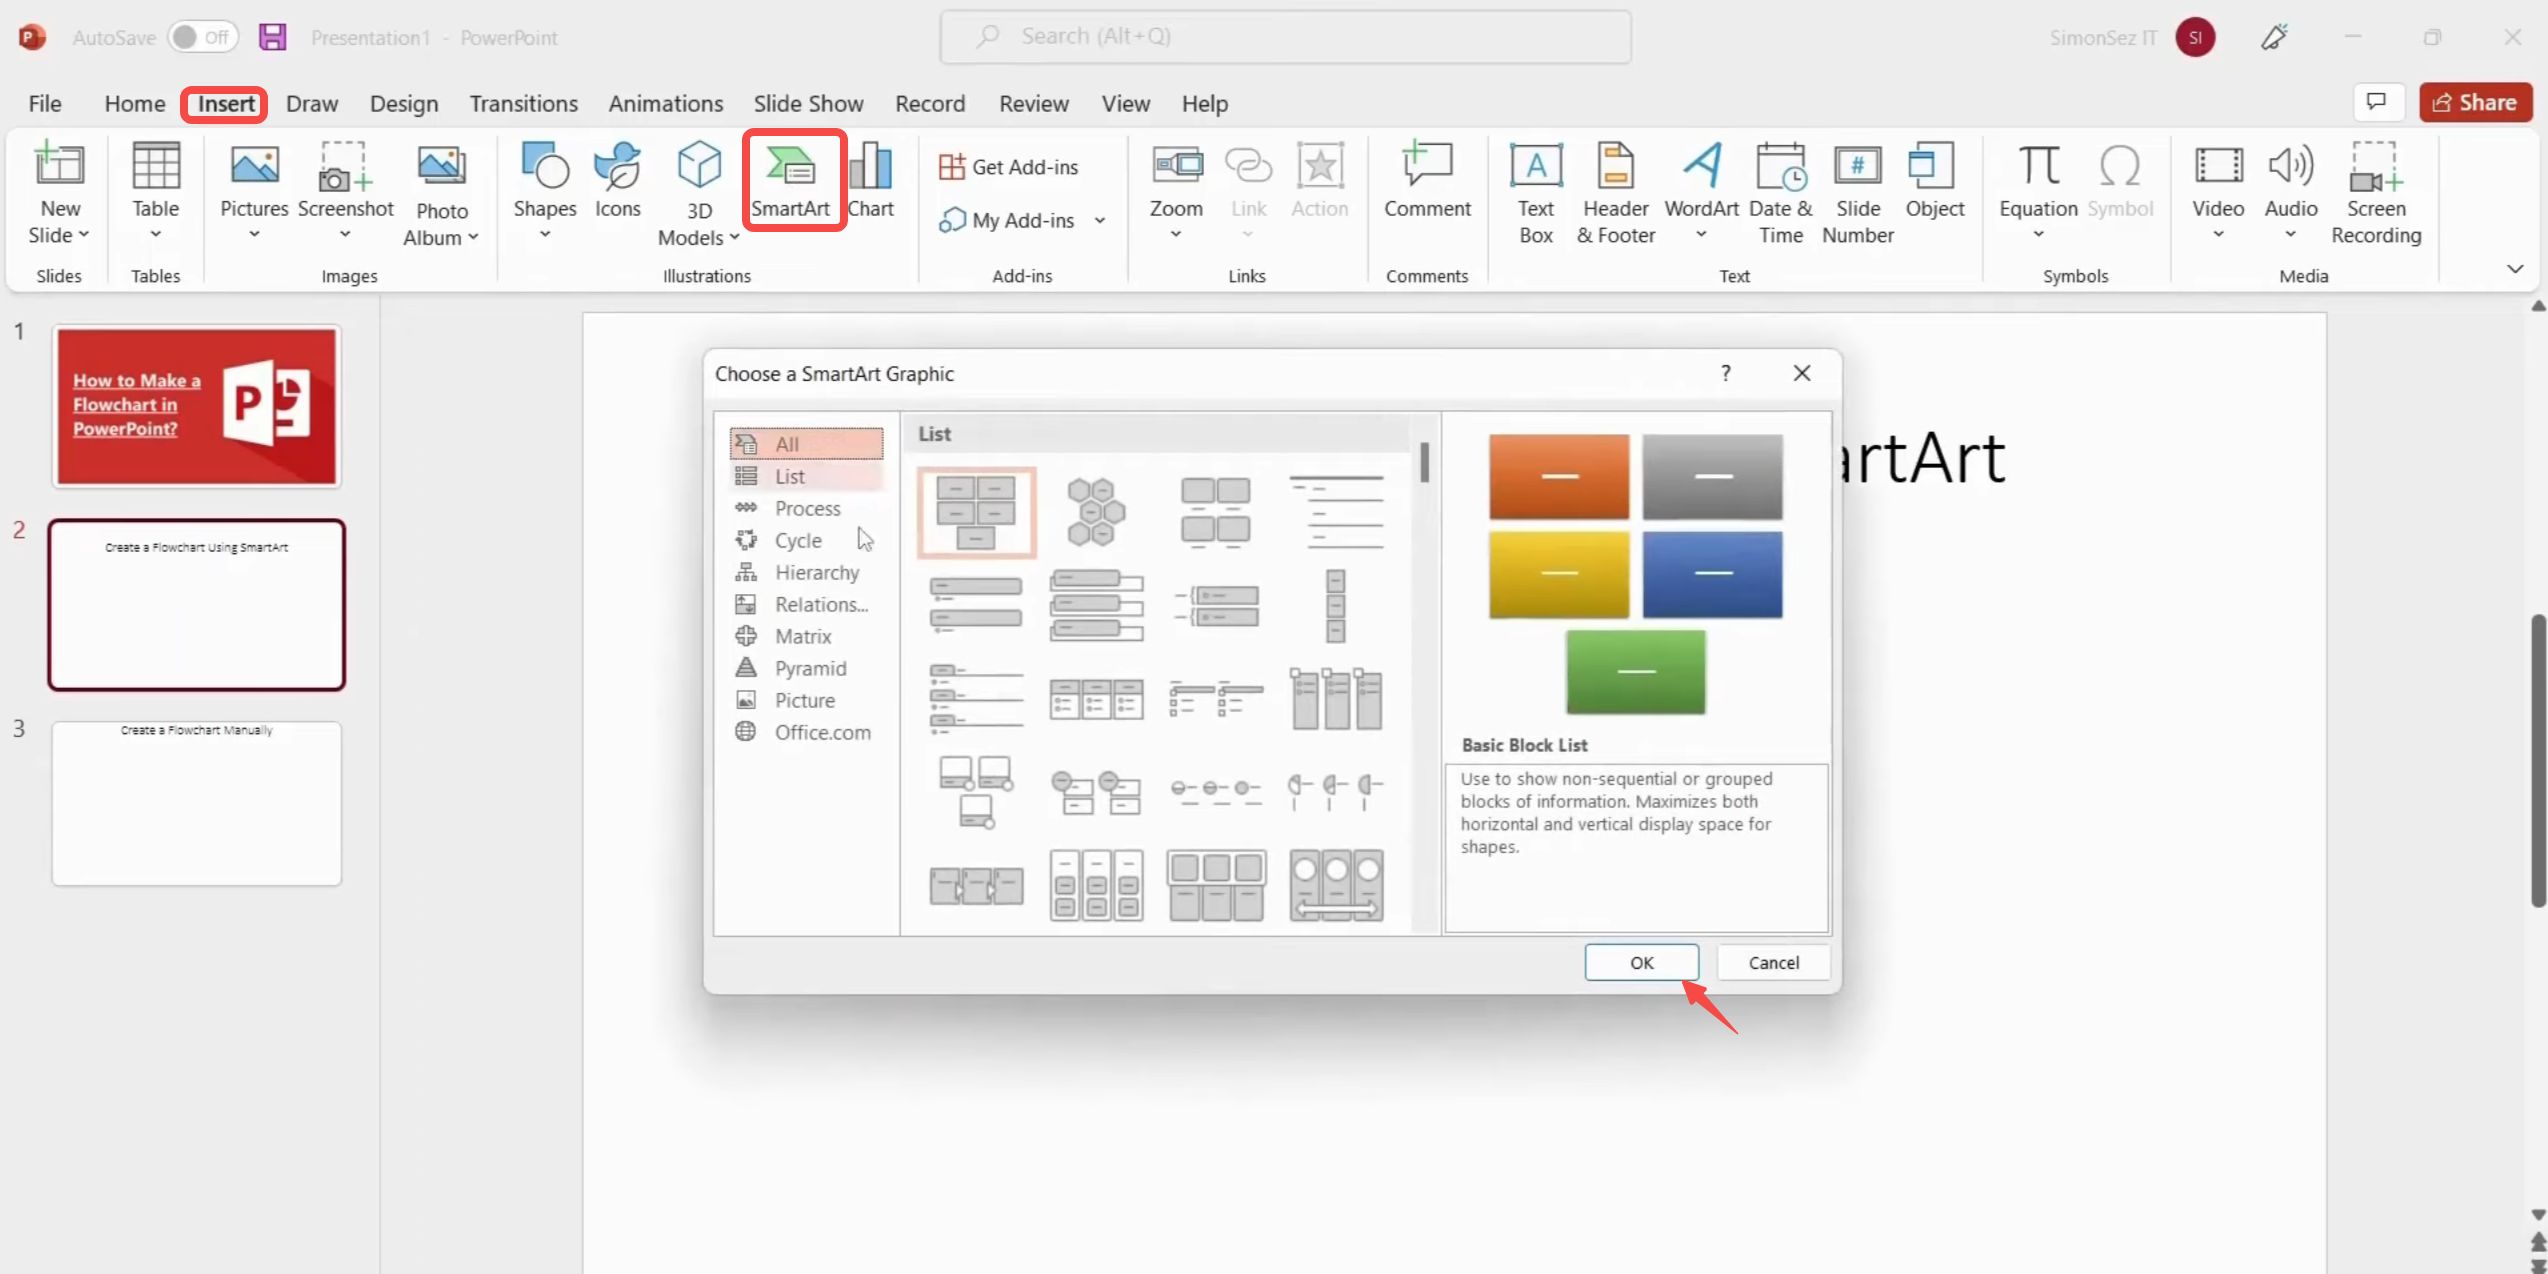Screen dimensions: 2548x1274
Task: Expand the New Slide dropdown arrow
Action: tap(83, 235)
